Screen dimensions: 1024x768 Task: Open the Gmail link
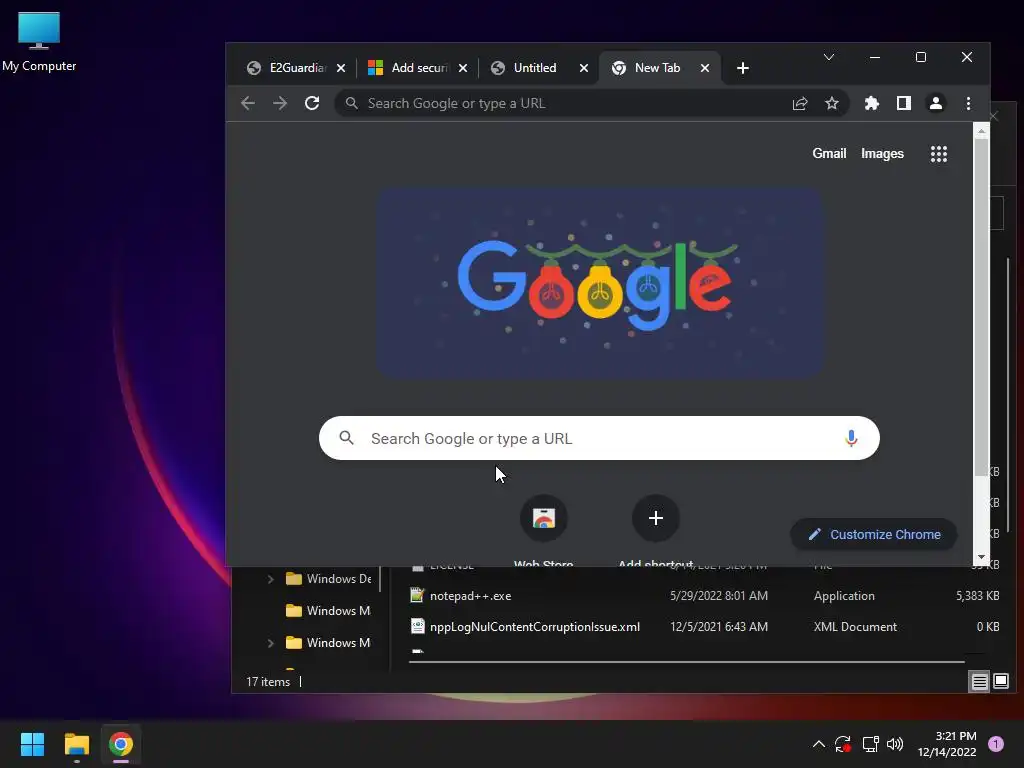[829, 153]
